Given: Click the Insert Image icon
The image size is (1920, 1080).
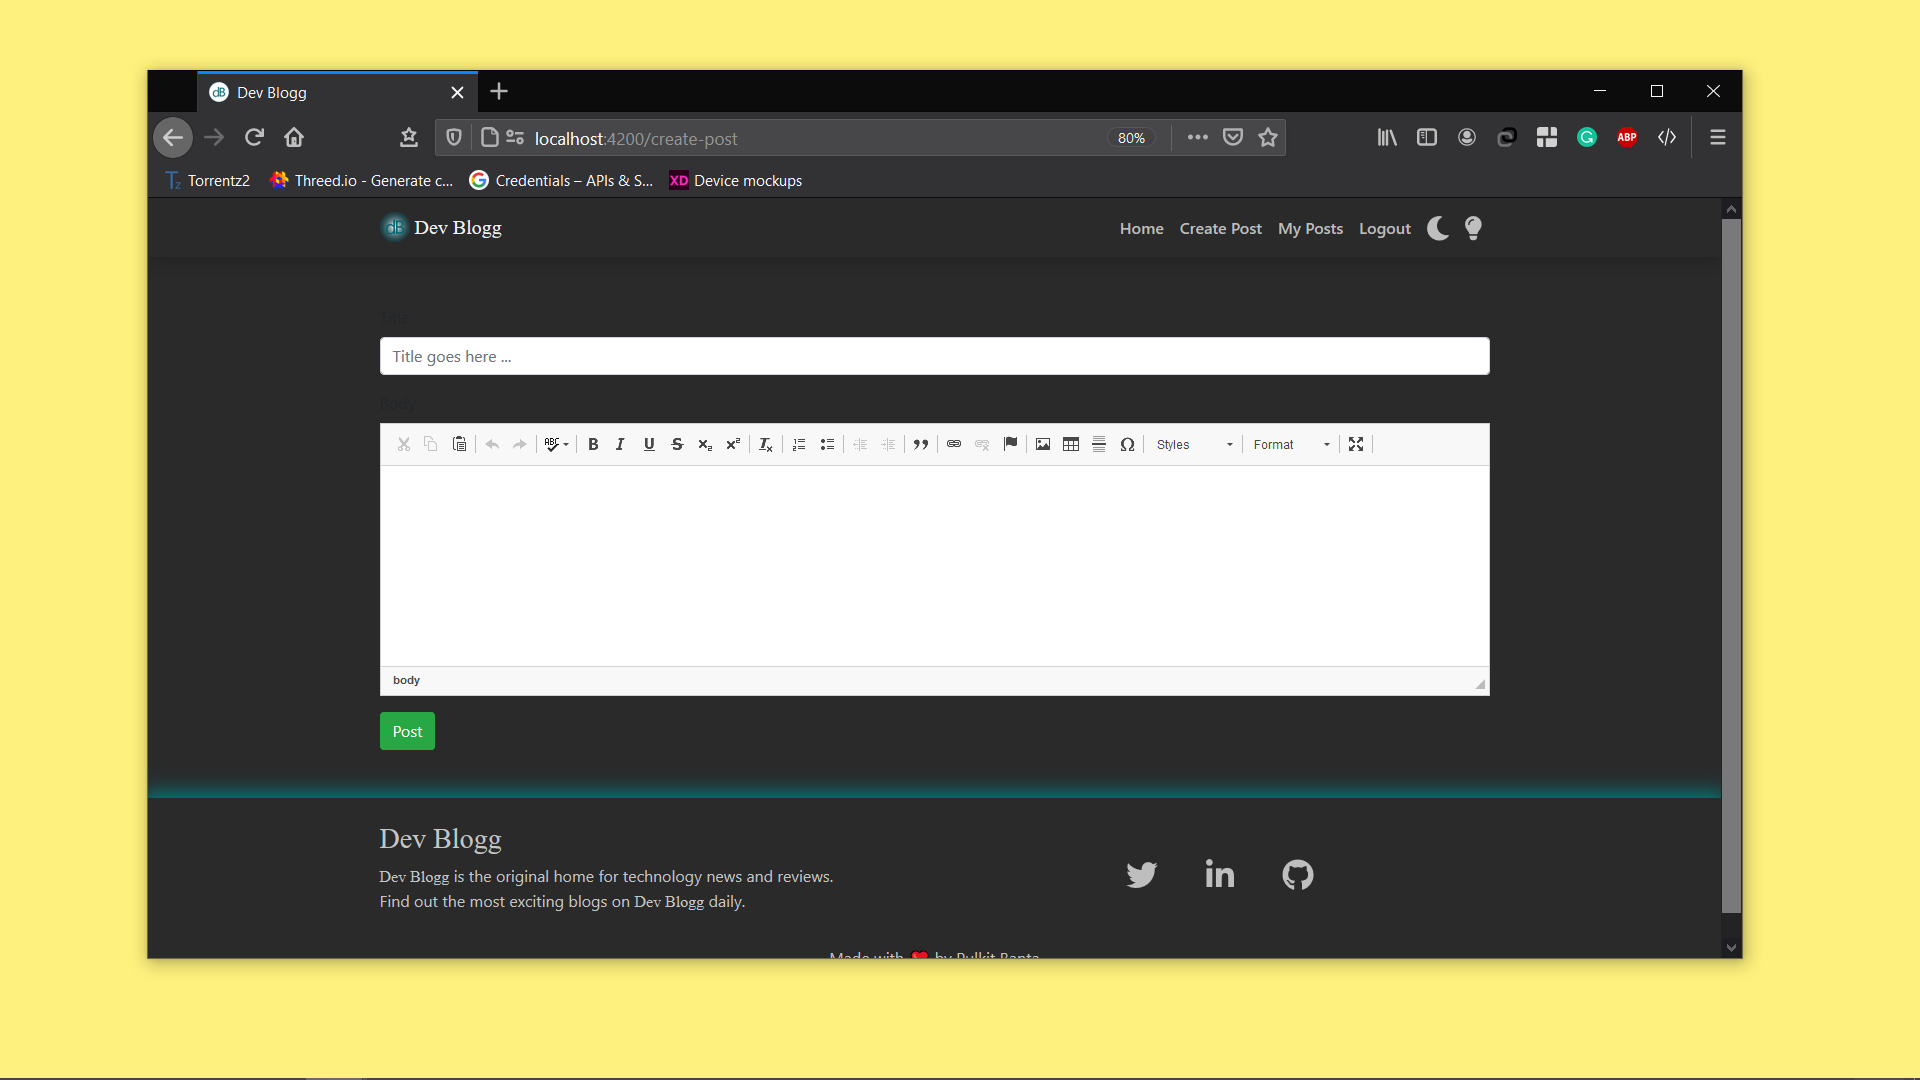Looking at the screenshot, I should [1042, 443].
